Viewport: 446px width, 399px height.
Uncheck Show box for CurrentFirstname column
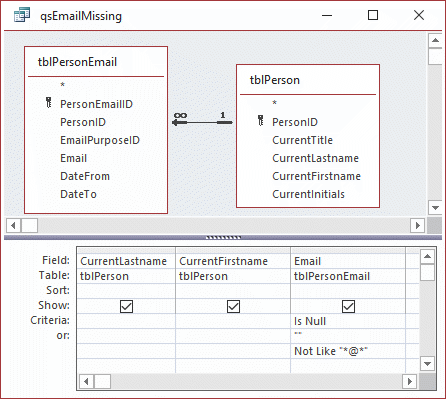pos(233,306)
